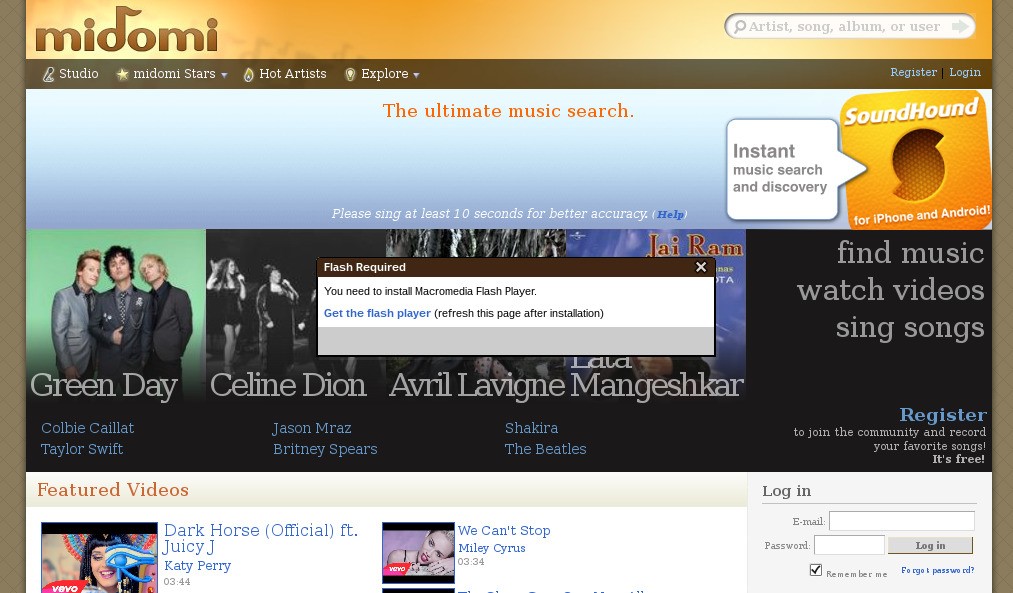Click the midomi logo

(126, 30)
